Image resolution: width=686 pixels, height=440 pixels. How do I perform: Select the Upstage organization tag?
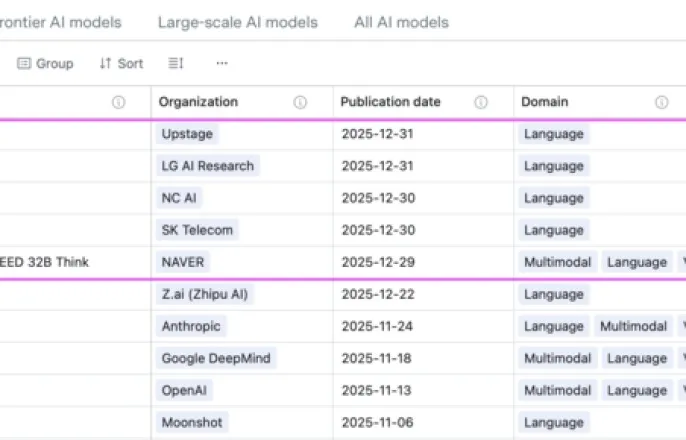187,134
